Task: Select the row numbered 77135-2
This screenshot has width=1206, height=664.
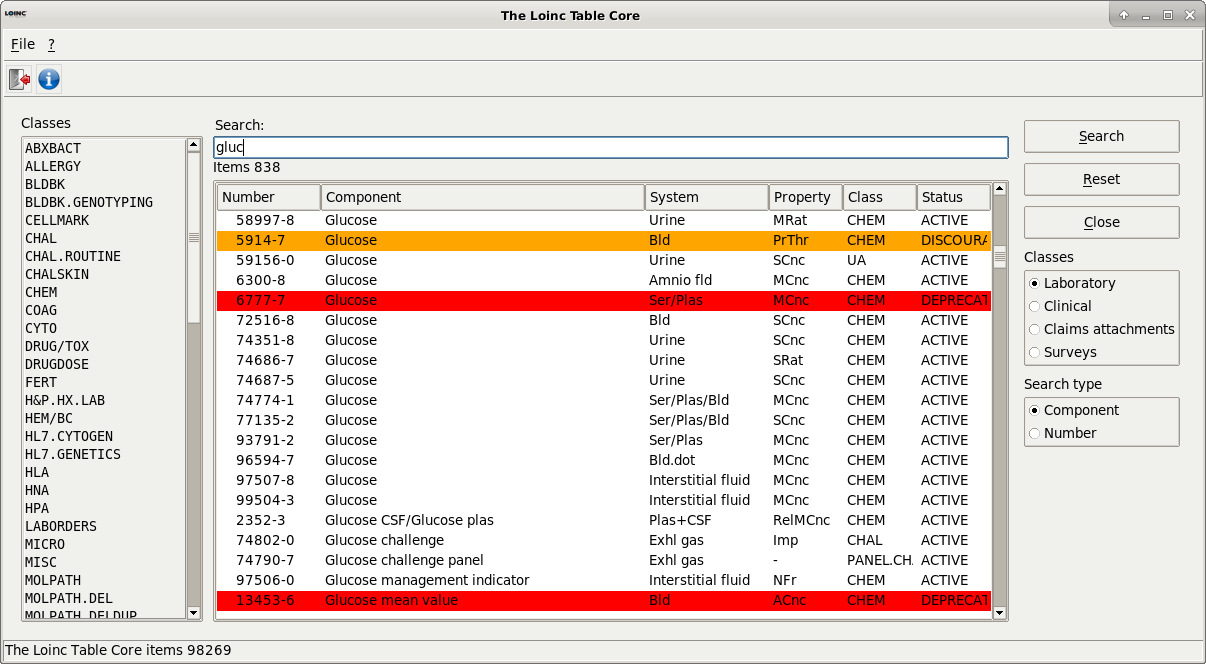Action: tap(604, 420)
